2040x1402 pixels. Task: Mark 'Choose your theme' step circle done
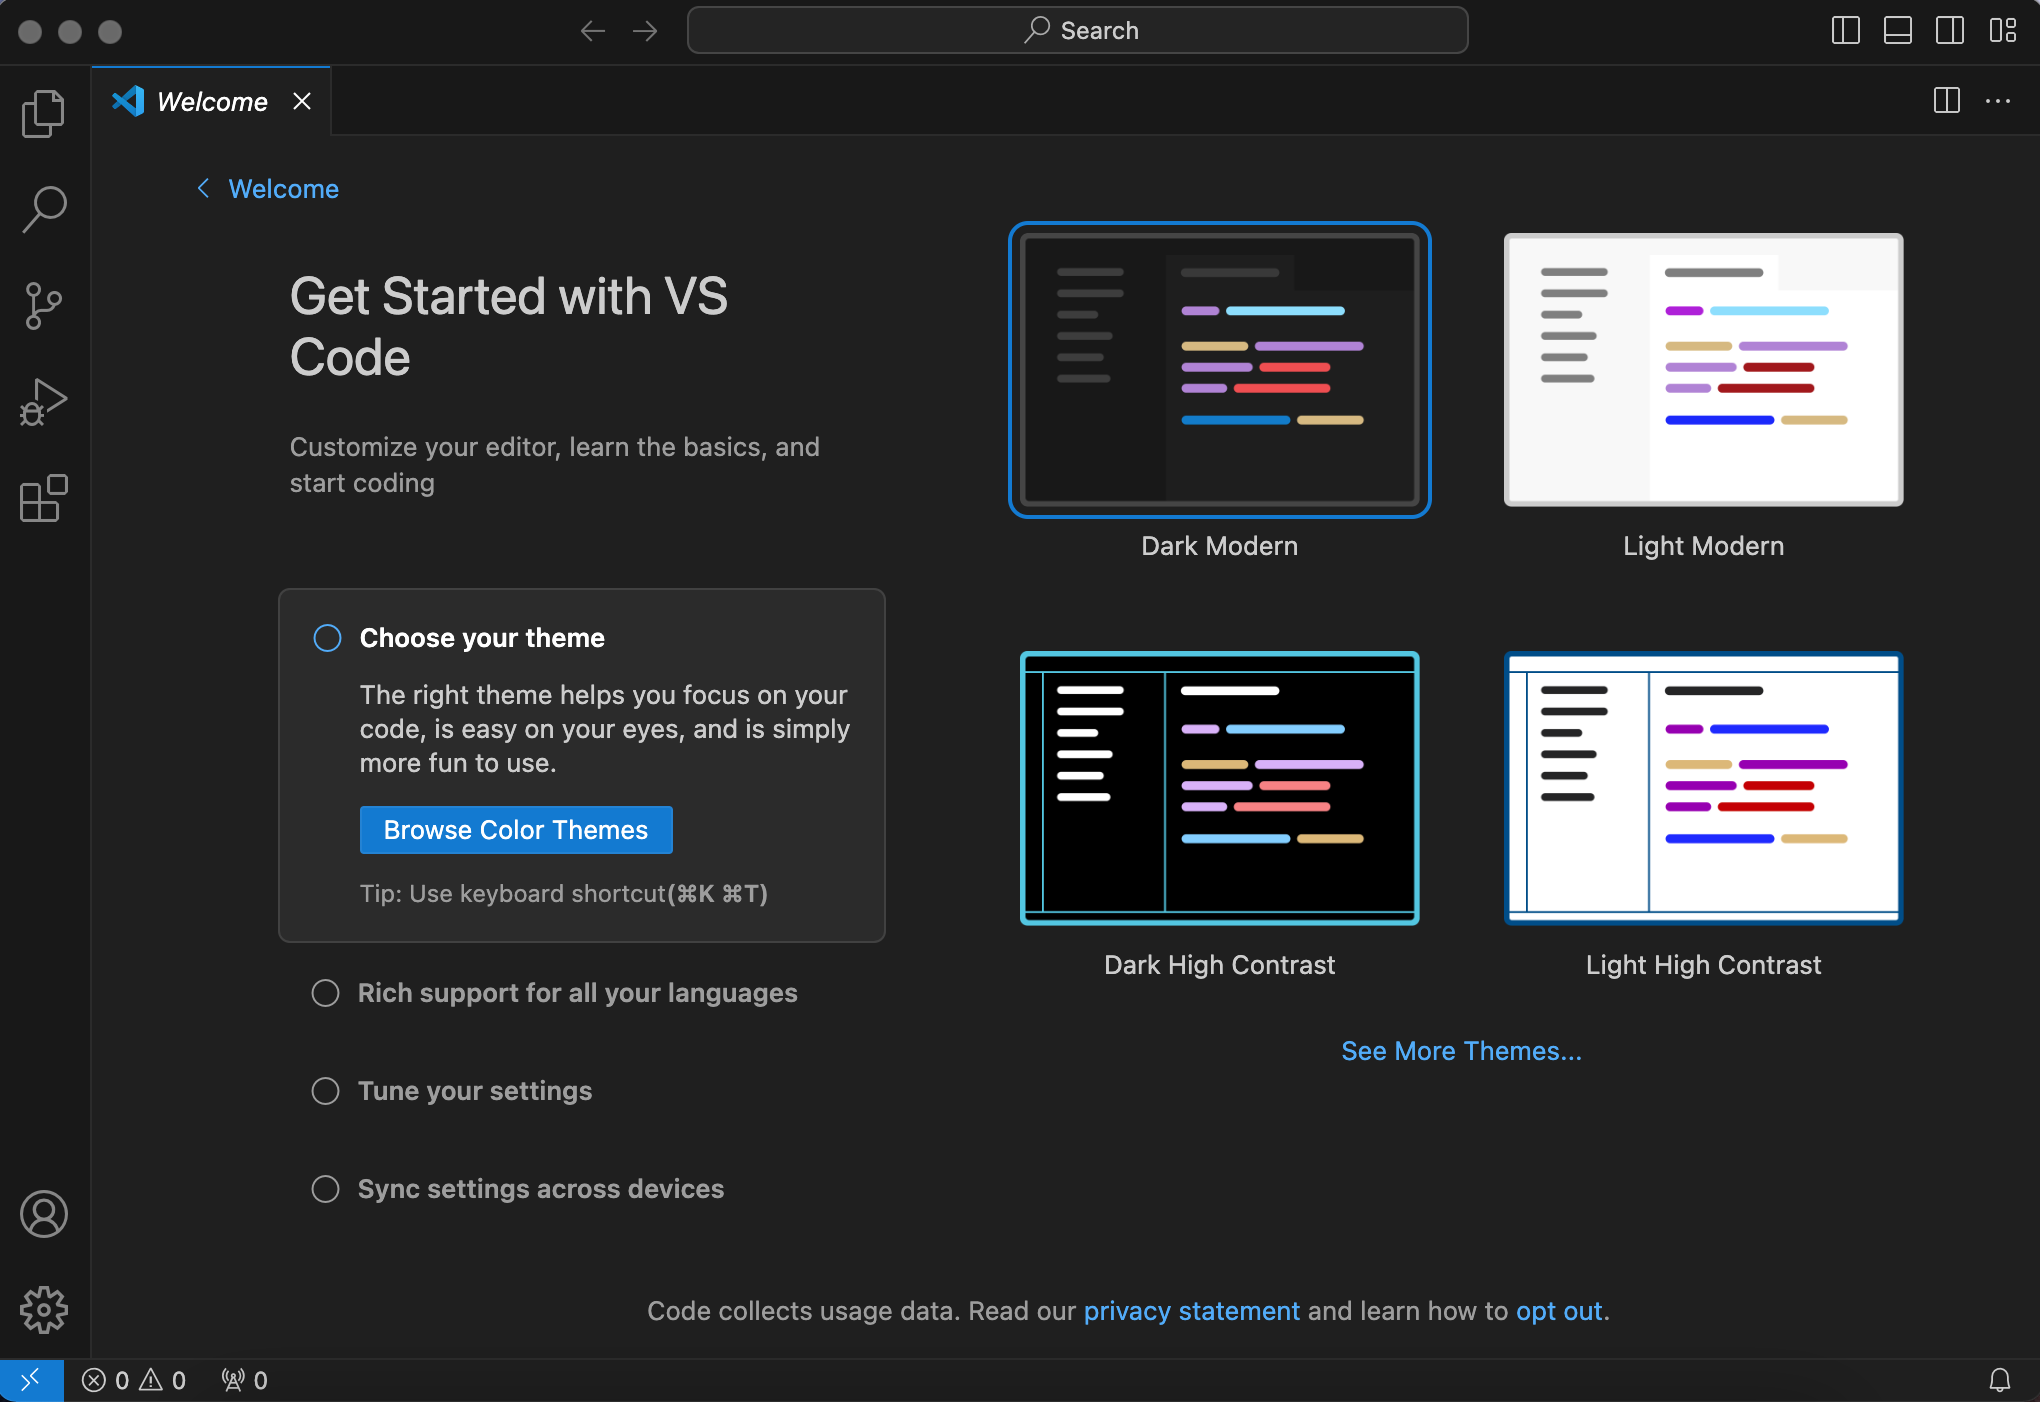[x=327, y=638]
